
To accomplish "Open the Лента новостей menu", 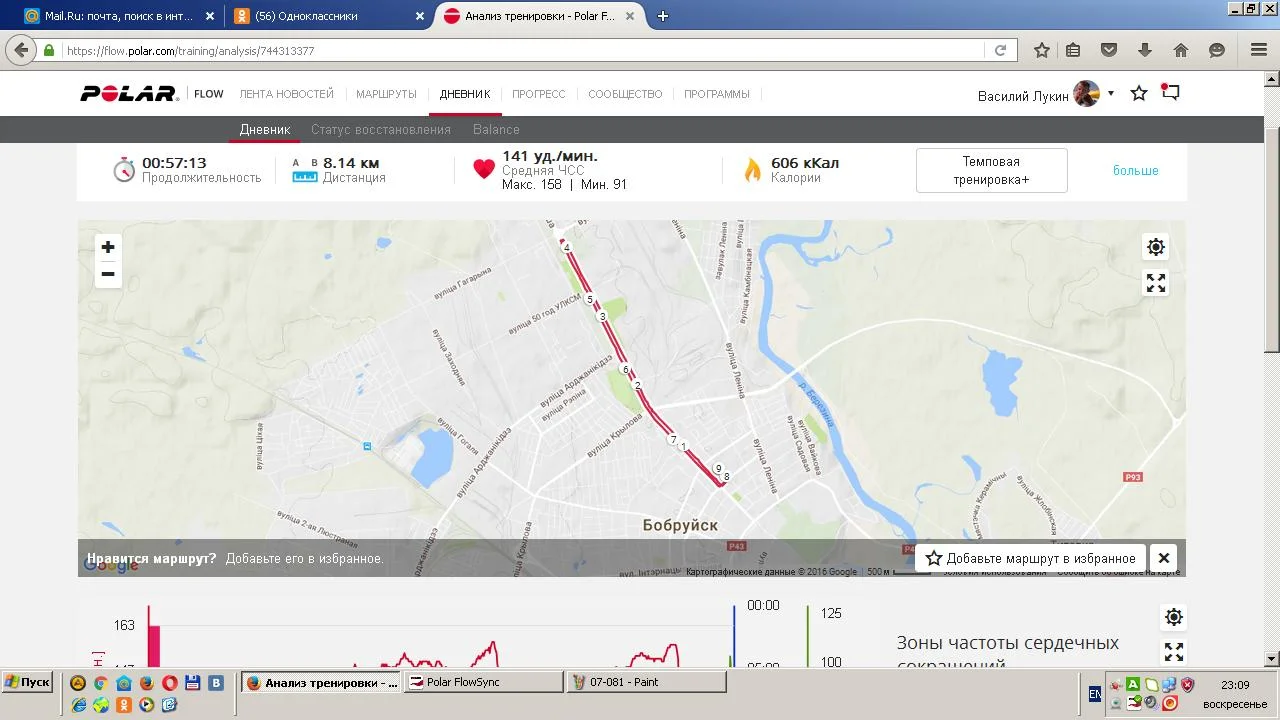I will 286,94.
